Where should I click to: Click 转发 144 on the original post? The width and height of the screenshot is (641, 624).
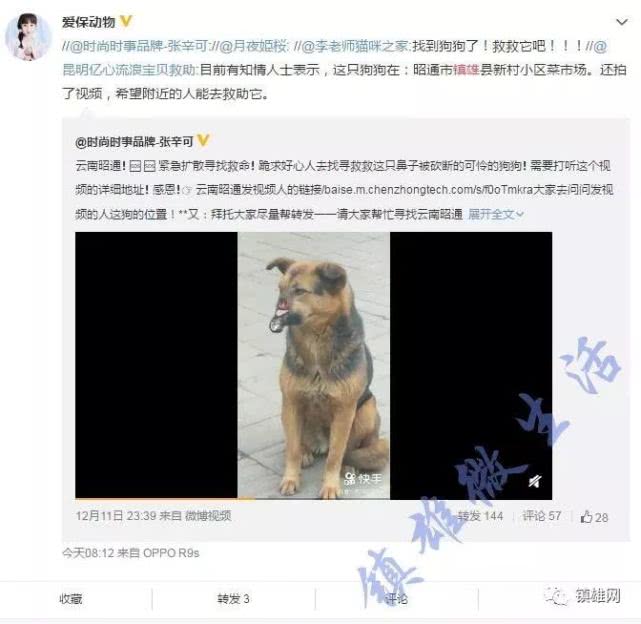click(x=480, y=516)
